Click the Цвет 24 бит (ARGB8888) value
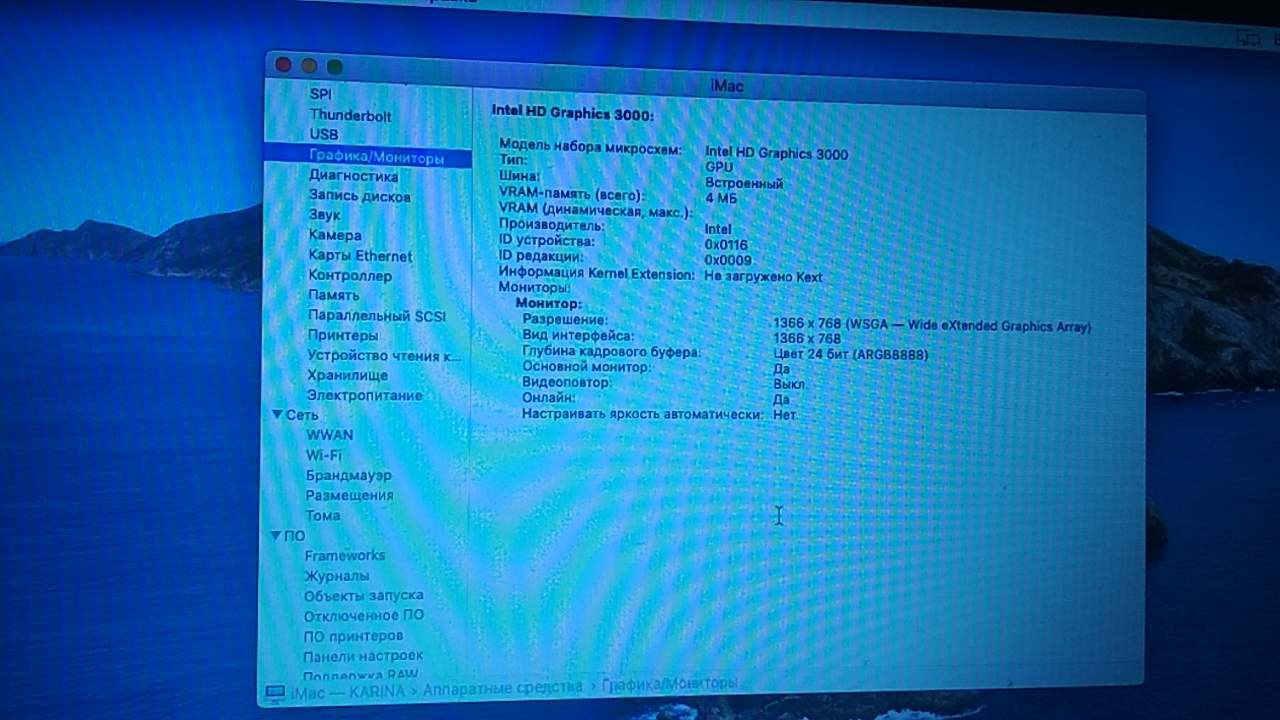 click(x=850, y=354)
